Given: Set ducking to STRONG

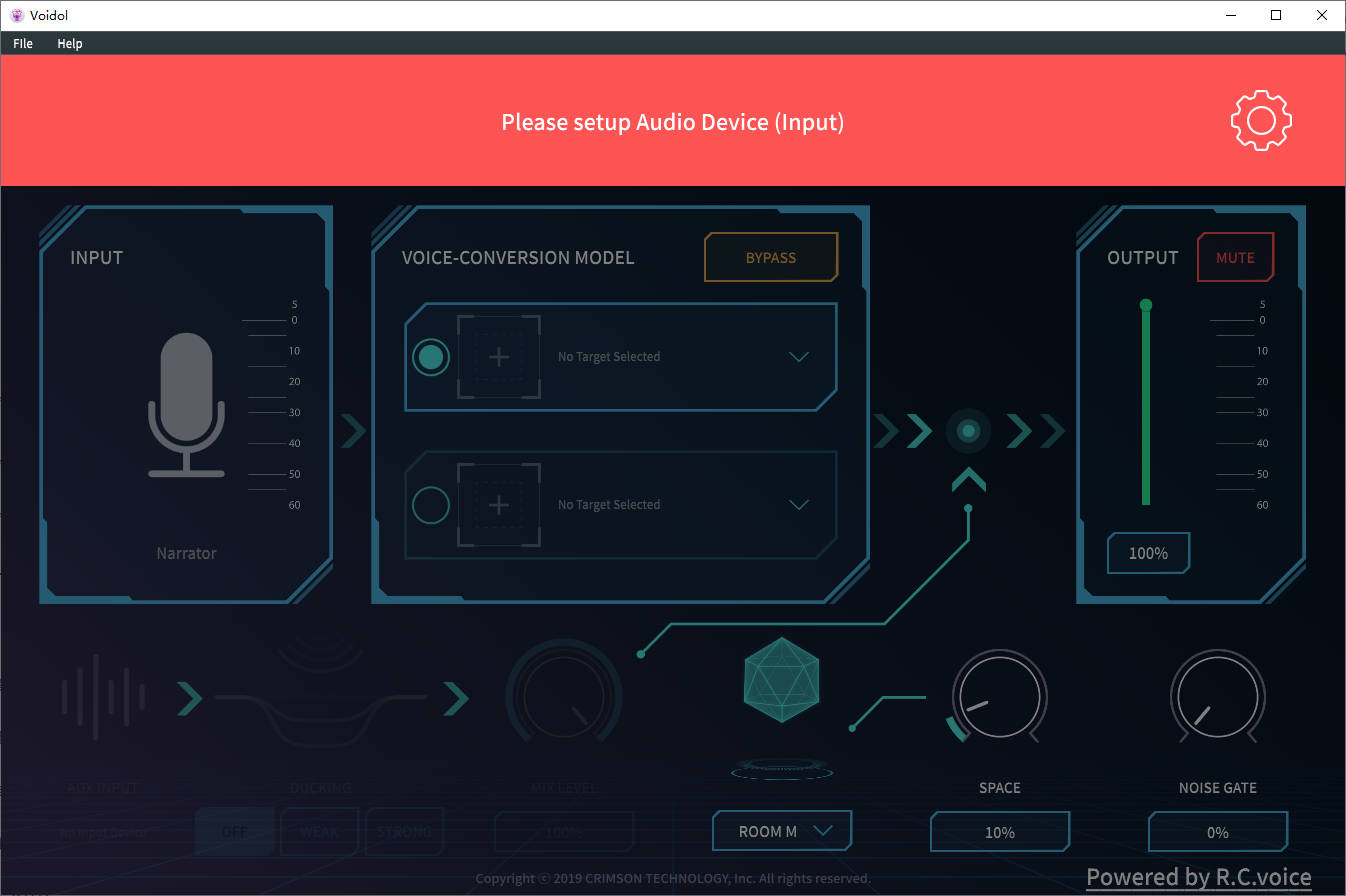Looking at the screenshot, I should [405, 832].
